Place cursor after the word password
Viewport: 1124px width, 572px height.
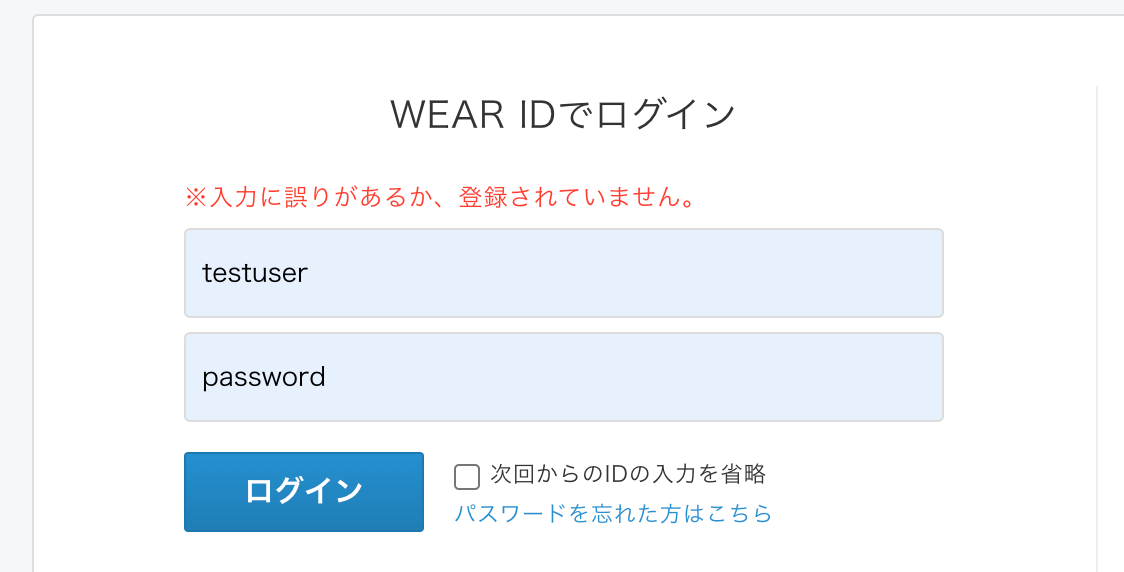(x=328, y=377)
